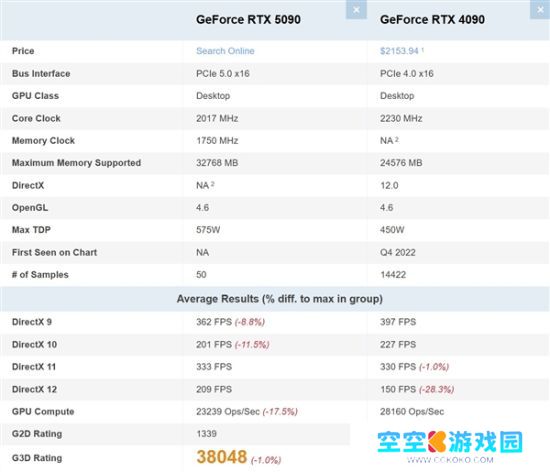Select the GPU Compute row label

coord(43,412)
